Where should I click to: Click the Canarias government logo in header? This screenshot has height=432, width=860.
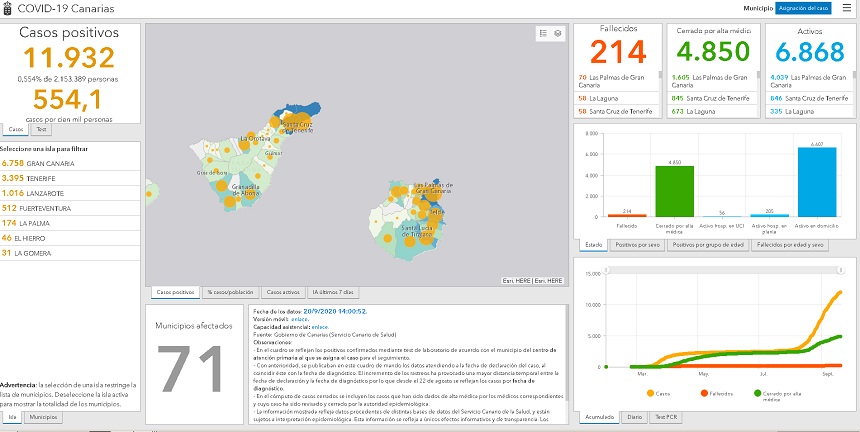[x=8, y=8]
